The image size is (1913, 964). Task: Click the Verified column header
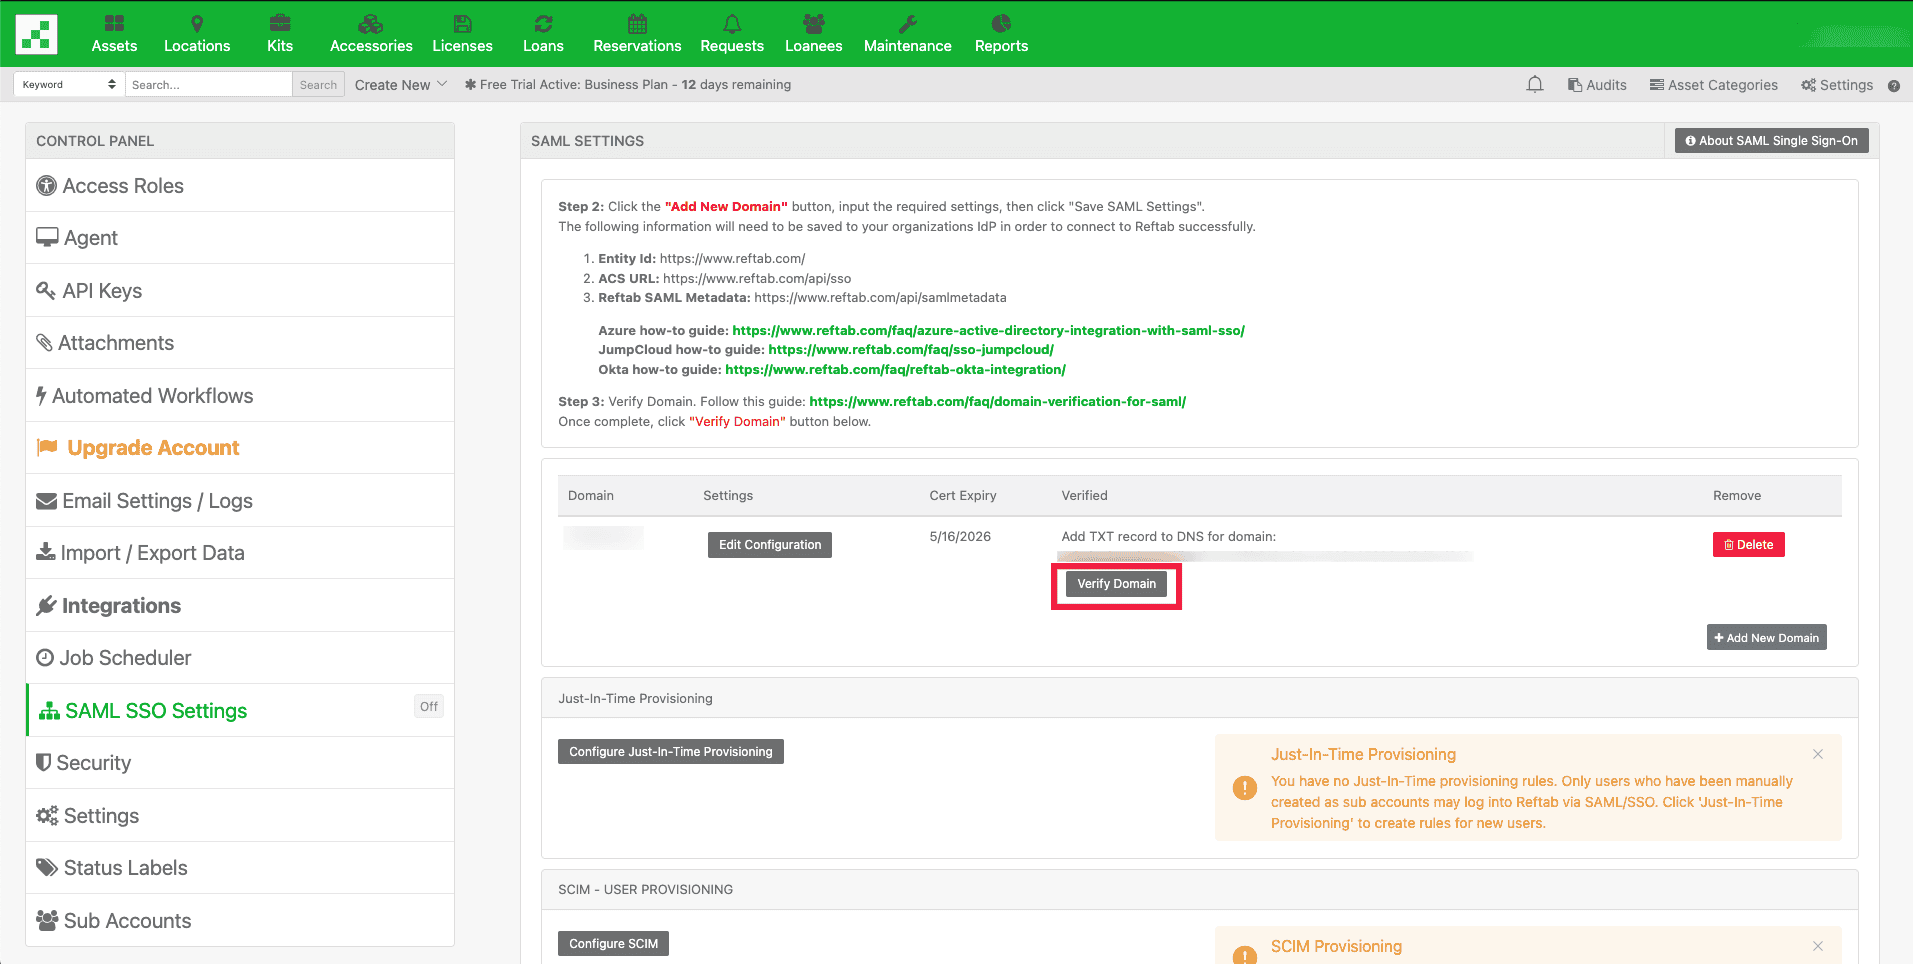coord(1084,496)
